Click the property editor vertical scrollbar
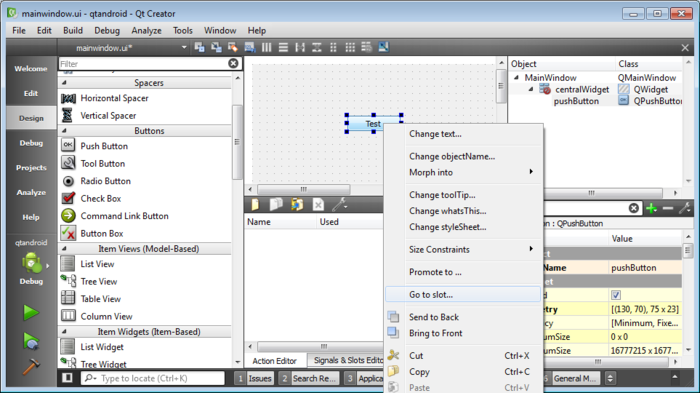The width and height of the screenshot is (700, 393). [688, 250]
